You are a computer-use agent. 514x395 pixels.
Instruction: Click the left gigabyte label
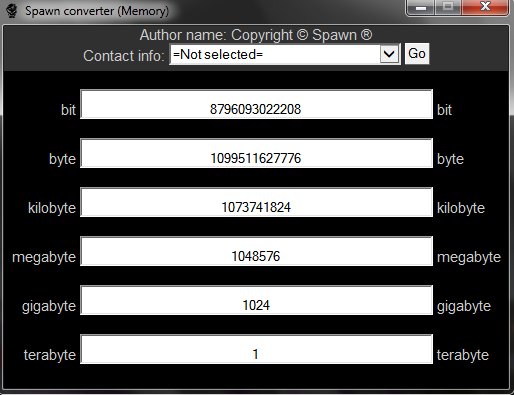click(x=49, y=306)
